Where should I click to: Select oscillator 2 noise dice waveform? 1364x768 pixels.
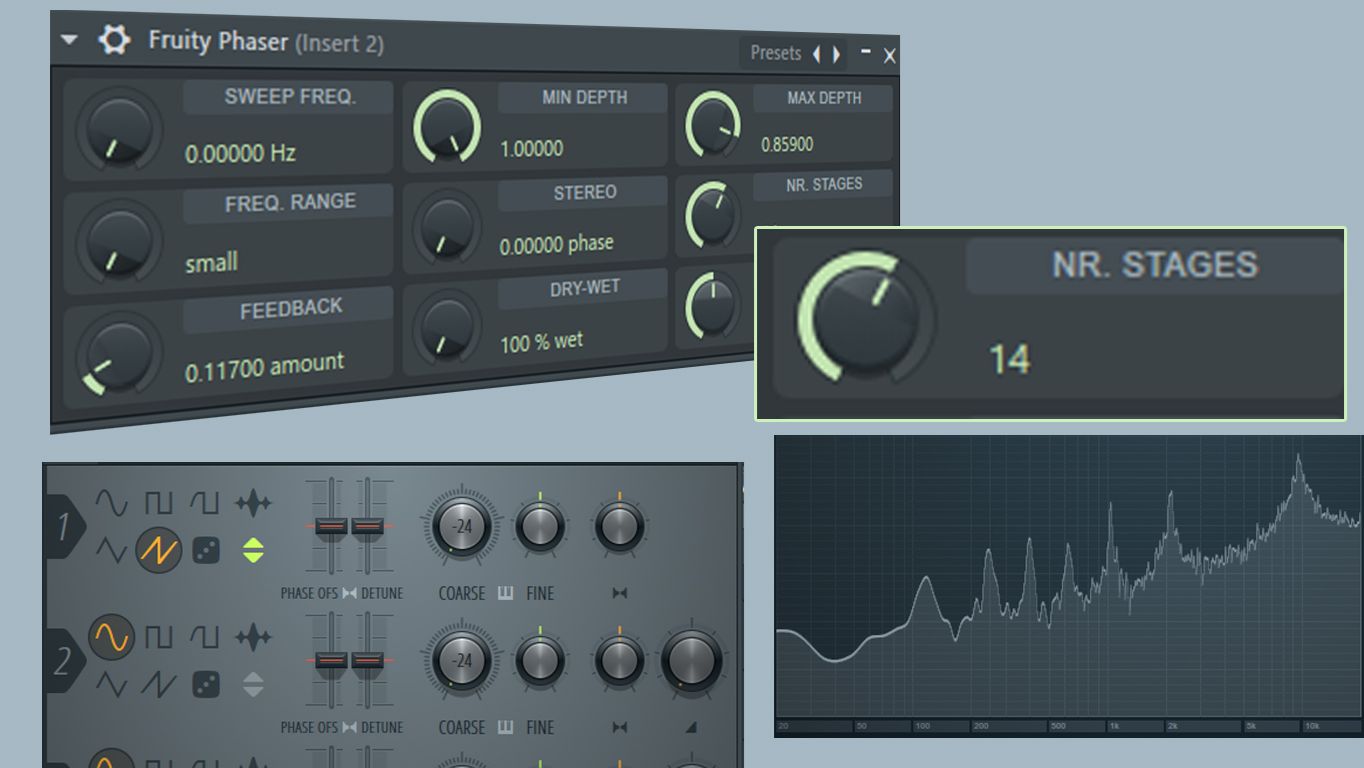(x=206, y=684)
